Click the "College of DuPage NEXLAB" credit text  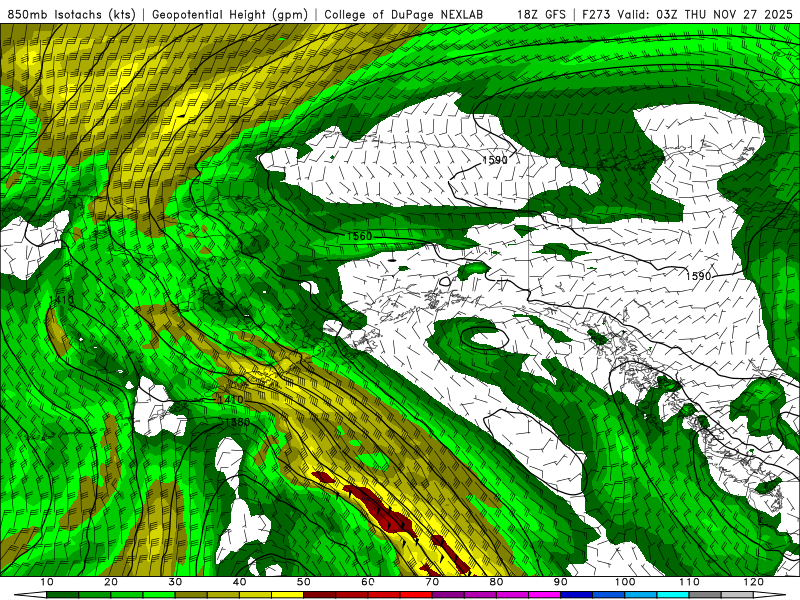click(x=403, y=14)
